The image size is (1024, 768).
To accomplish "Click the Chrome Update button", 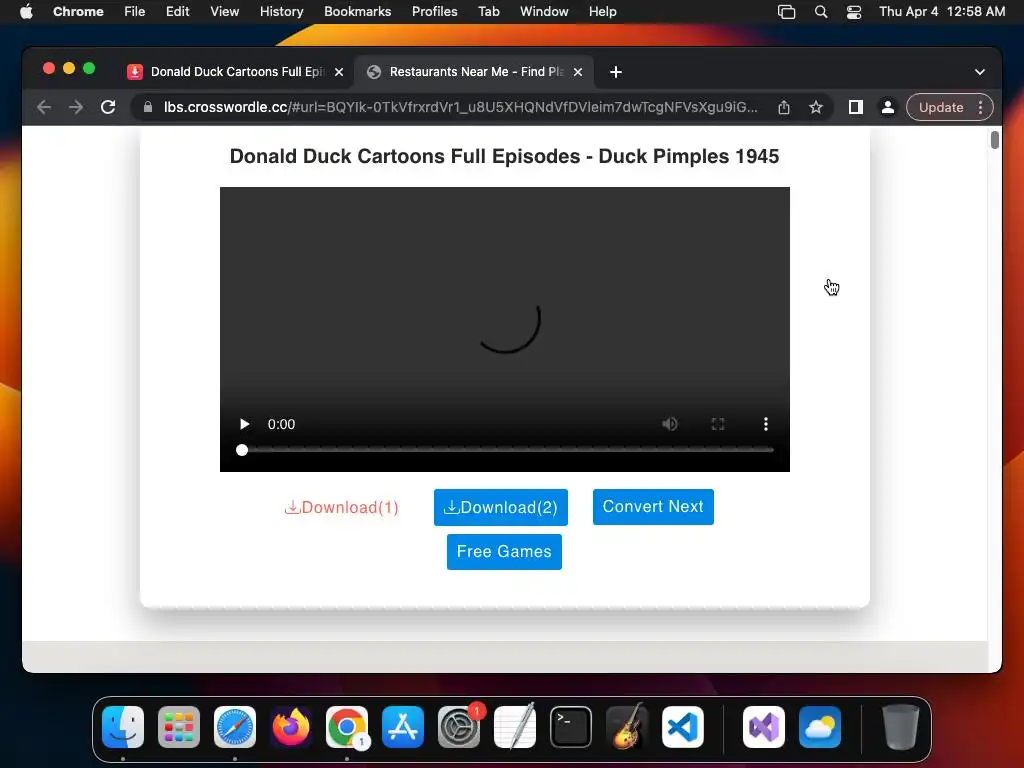I will (941, 107).
